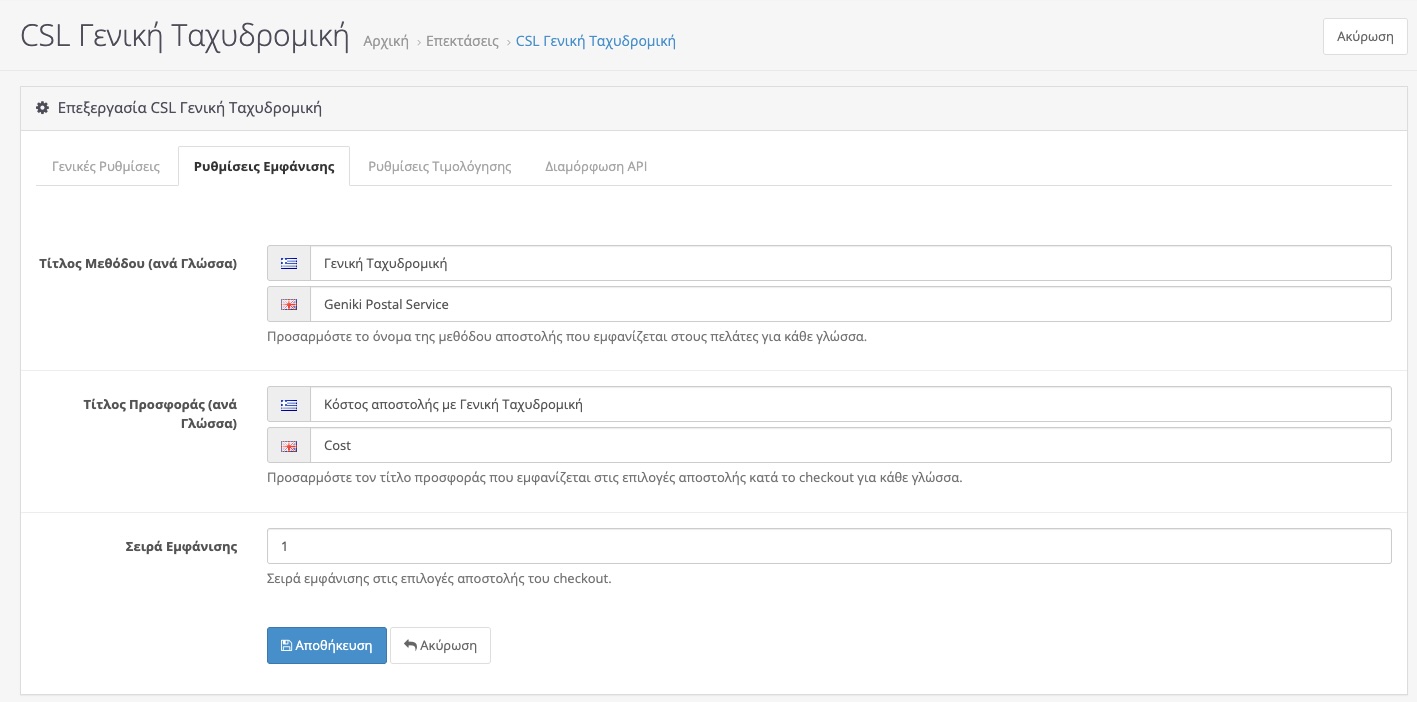Click the Τίτλος Προσφοράς (ανά Γλώσσα) label
This screenshot has width=1417, height=702.
tap(160, 414)
